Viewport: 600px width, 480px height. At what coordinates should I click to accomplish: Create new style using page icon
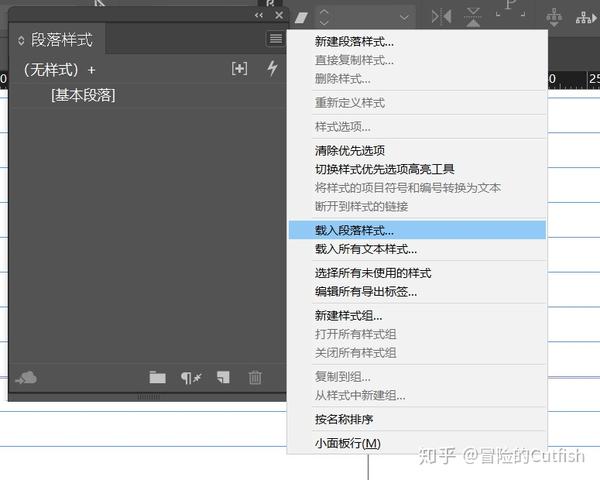(x=223, y=377)
